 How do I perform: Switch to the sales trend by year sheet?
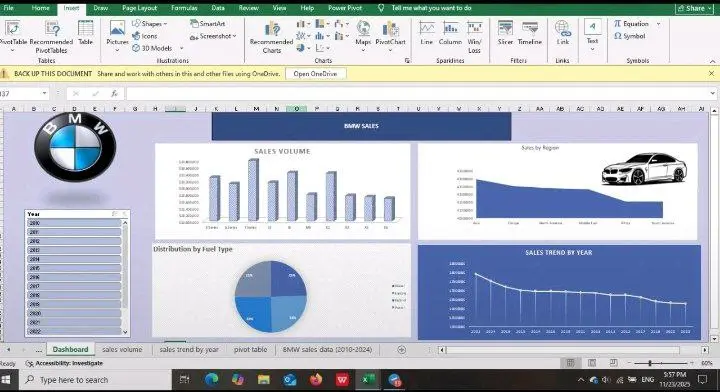click(x=189, y=349)
